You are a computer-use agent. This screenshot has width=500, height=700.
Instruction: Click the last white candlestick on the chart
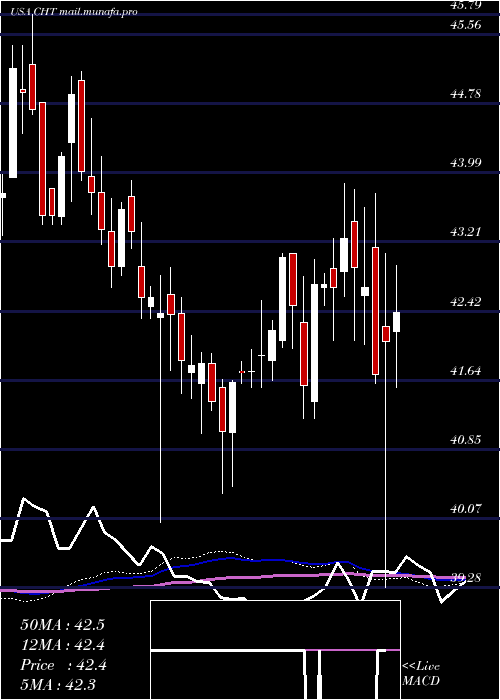[x=396, y=322]
